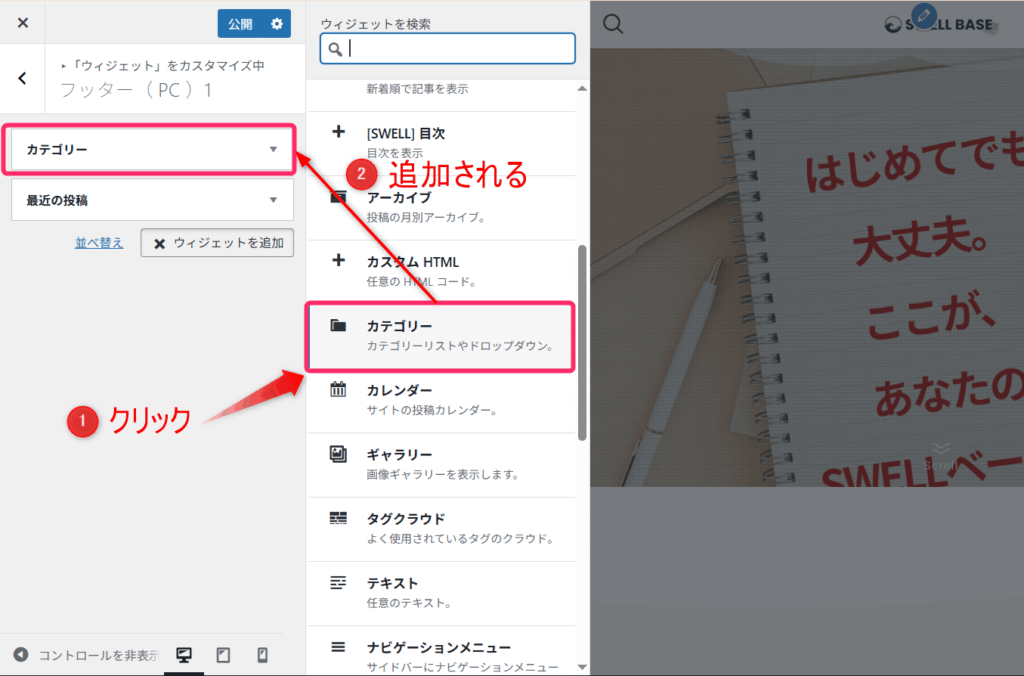The image size is (1024, 676).
Task: Select the ギャラリー widget entry
Action: pos(441,464)
